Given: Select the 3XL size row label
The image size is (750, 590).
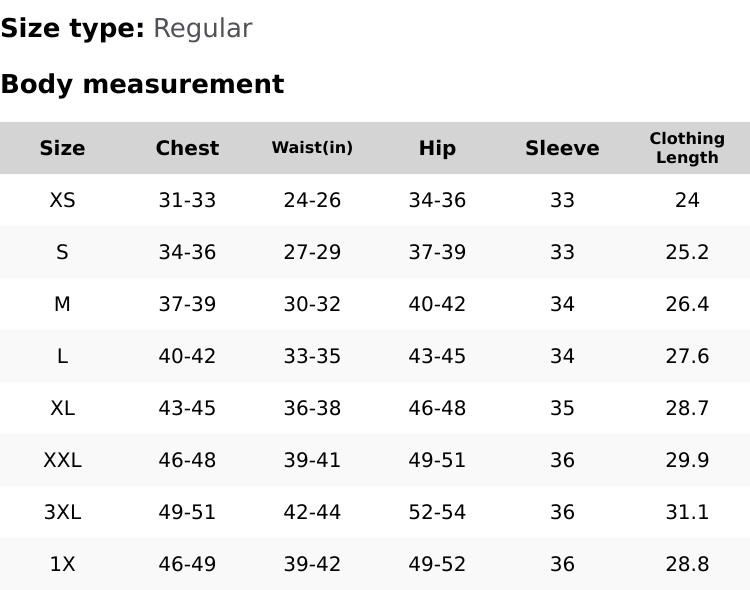Looking at the screenshot, I should tap(62, 512).
